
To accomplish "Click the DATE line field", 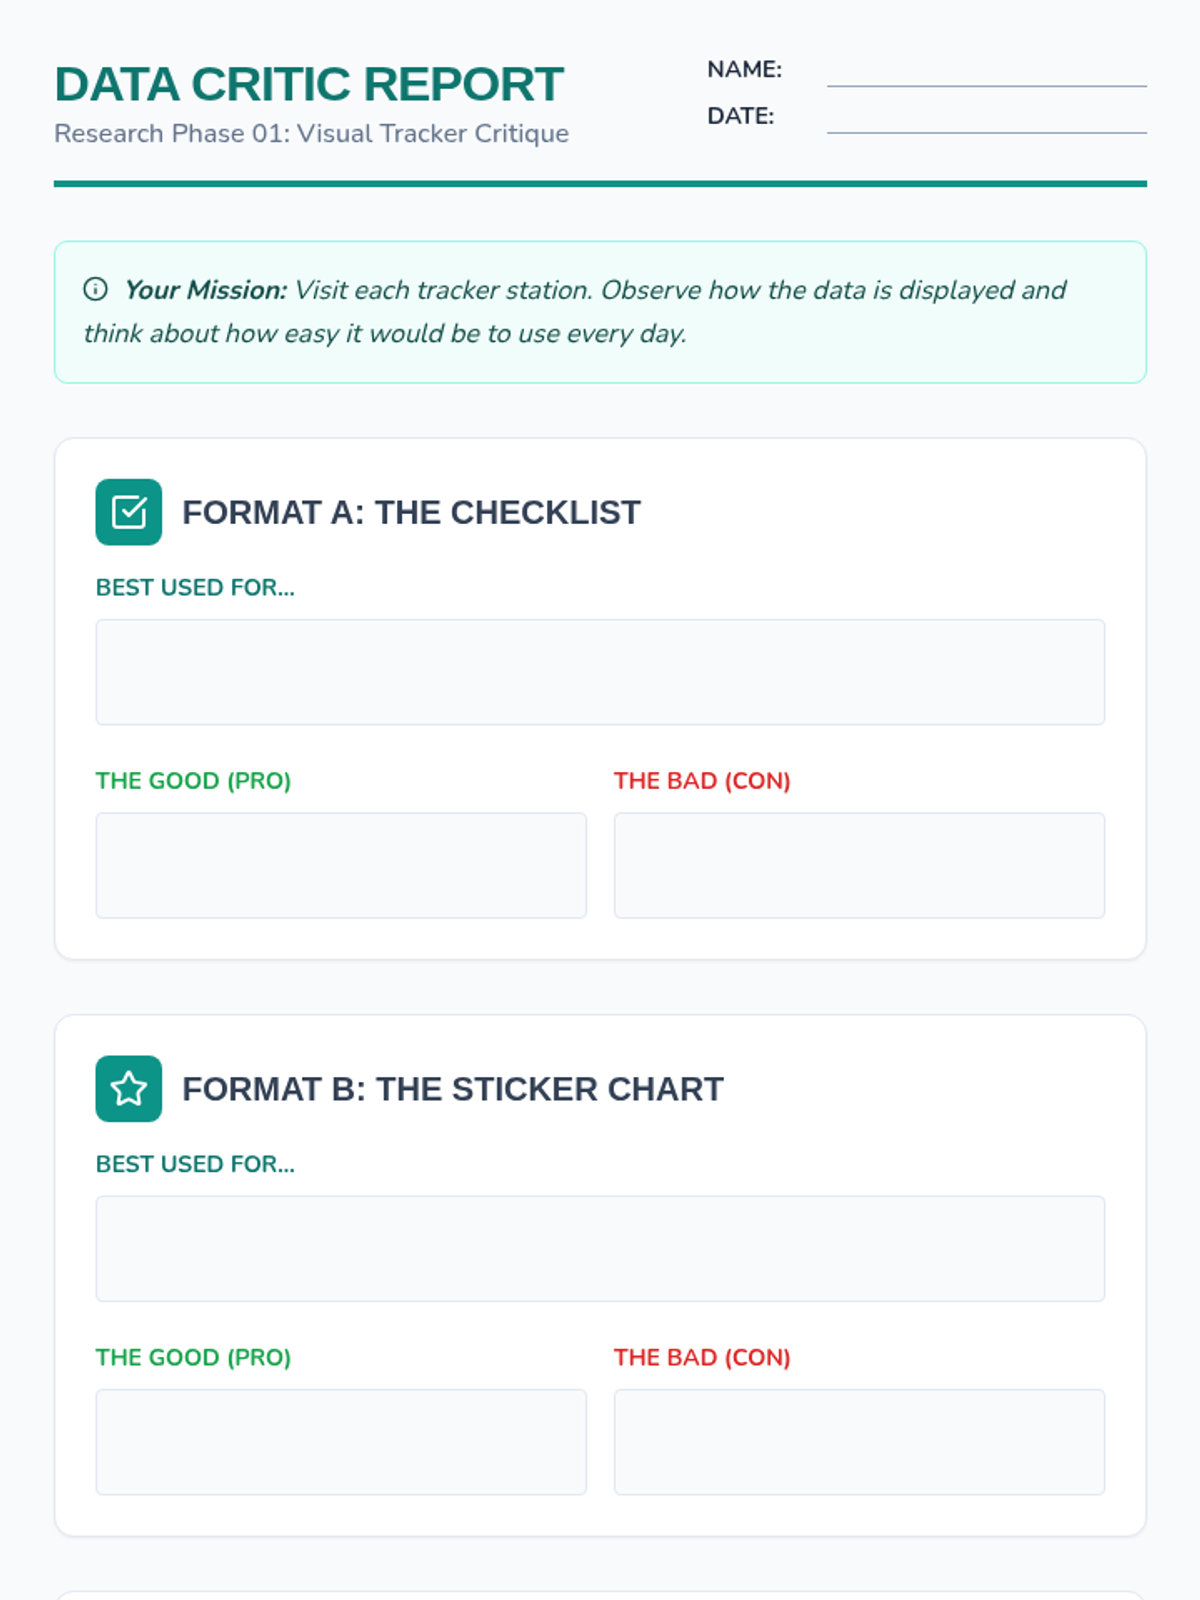I will point(986,118).
